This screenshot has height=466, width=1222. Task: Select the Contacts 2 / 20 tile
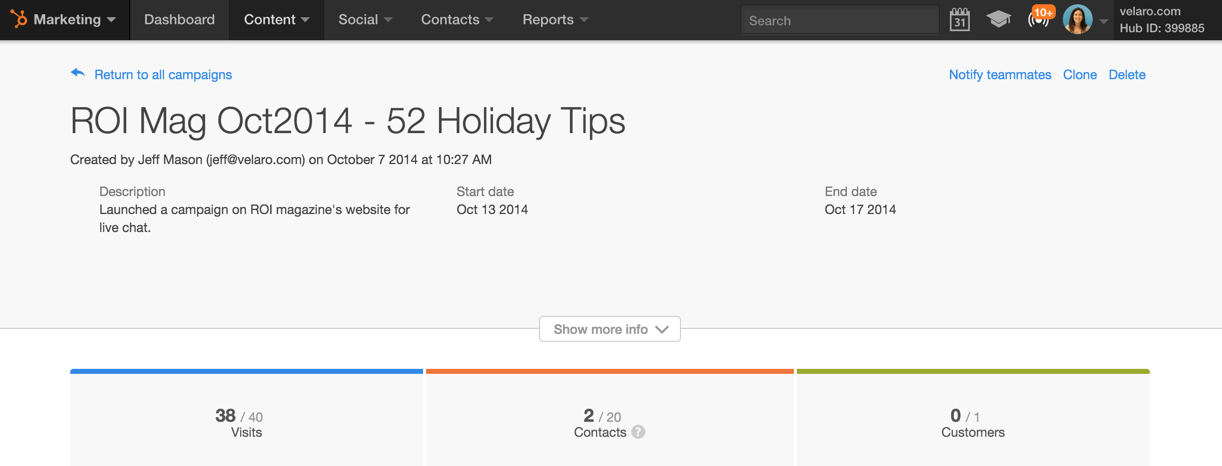610,419
